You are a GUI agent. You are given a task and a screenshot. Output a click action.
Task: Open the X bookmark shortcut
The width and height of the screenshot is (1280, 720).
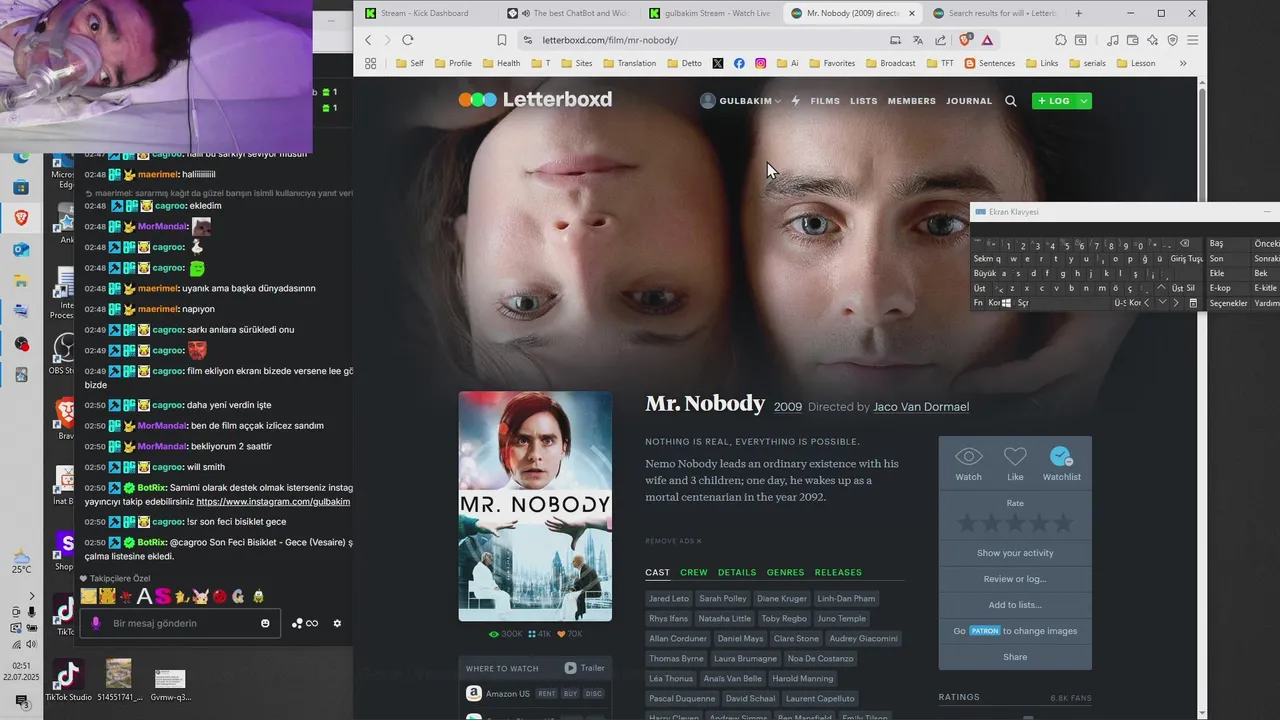(718, 63)
